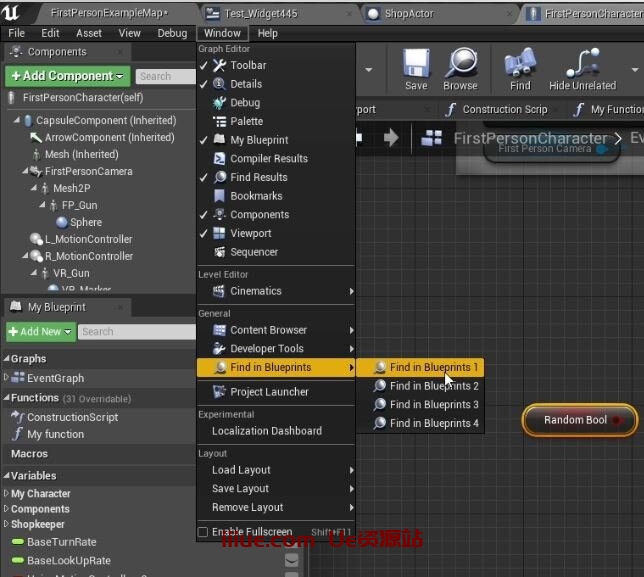
Task: Expand the Load Layout submenu
Action: coord(241,470)
